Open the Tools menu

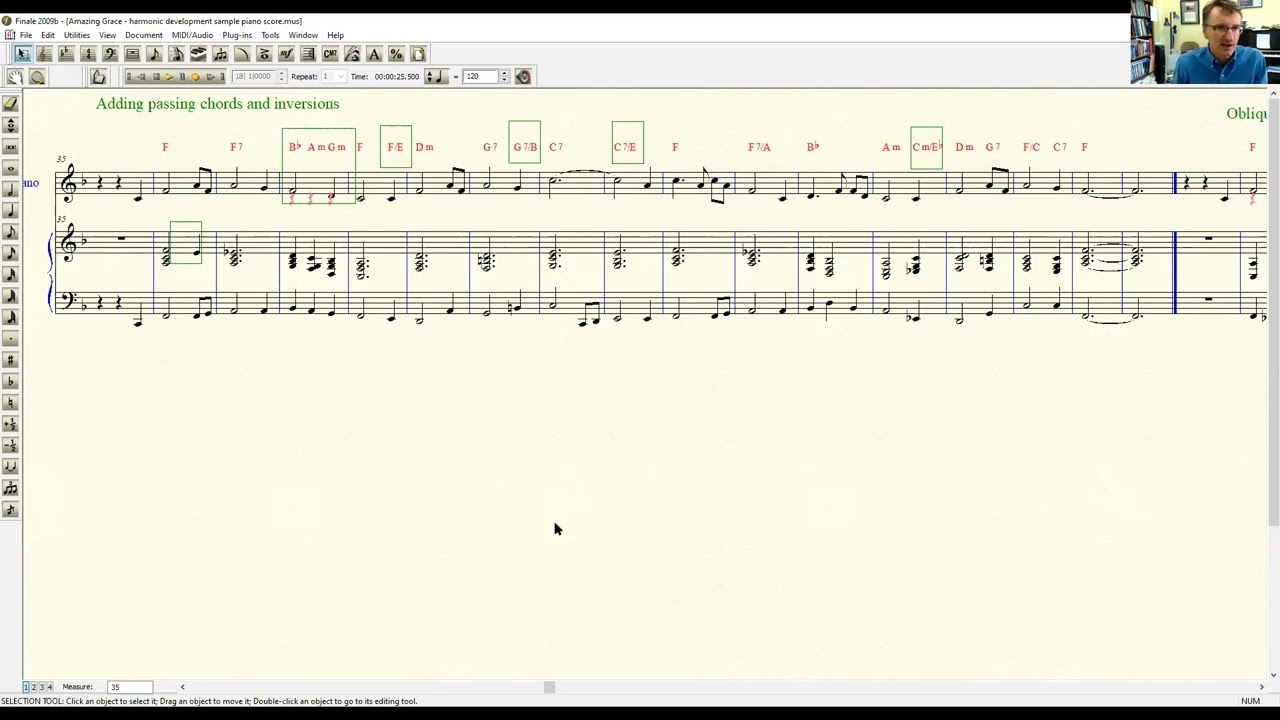pyautogui.click(x=270, y=35)
